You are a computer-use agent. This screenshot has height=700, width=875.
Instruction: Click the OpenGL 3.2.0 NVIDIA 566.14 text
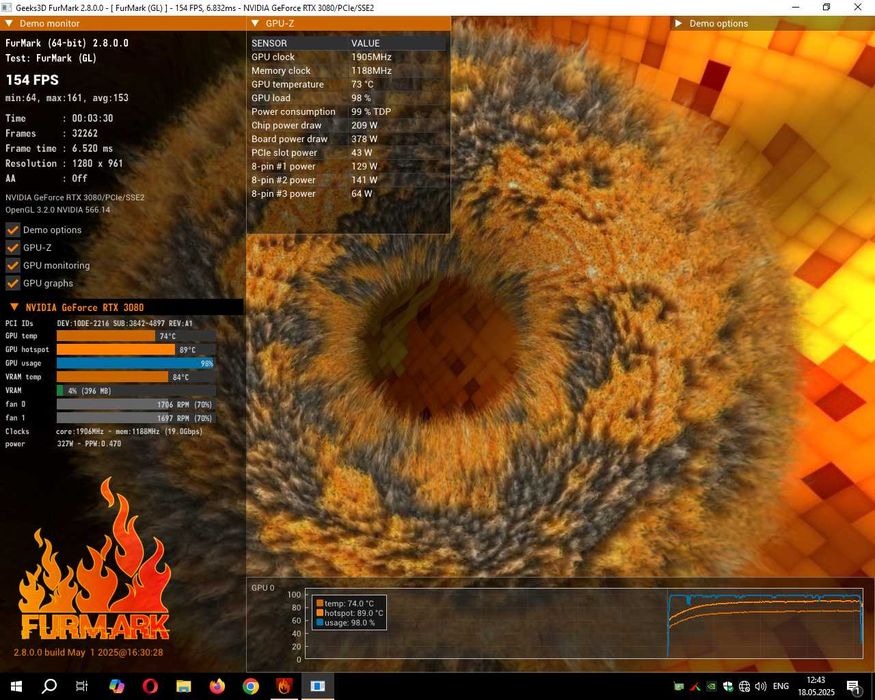click(58, 210)
